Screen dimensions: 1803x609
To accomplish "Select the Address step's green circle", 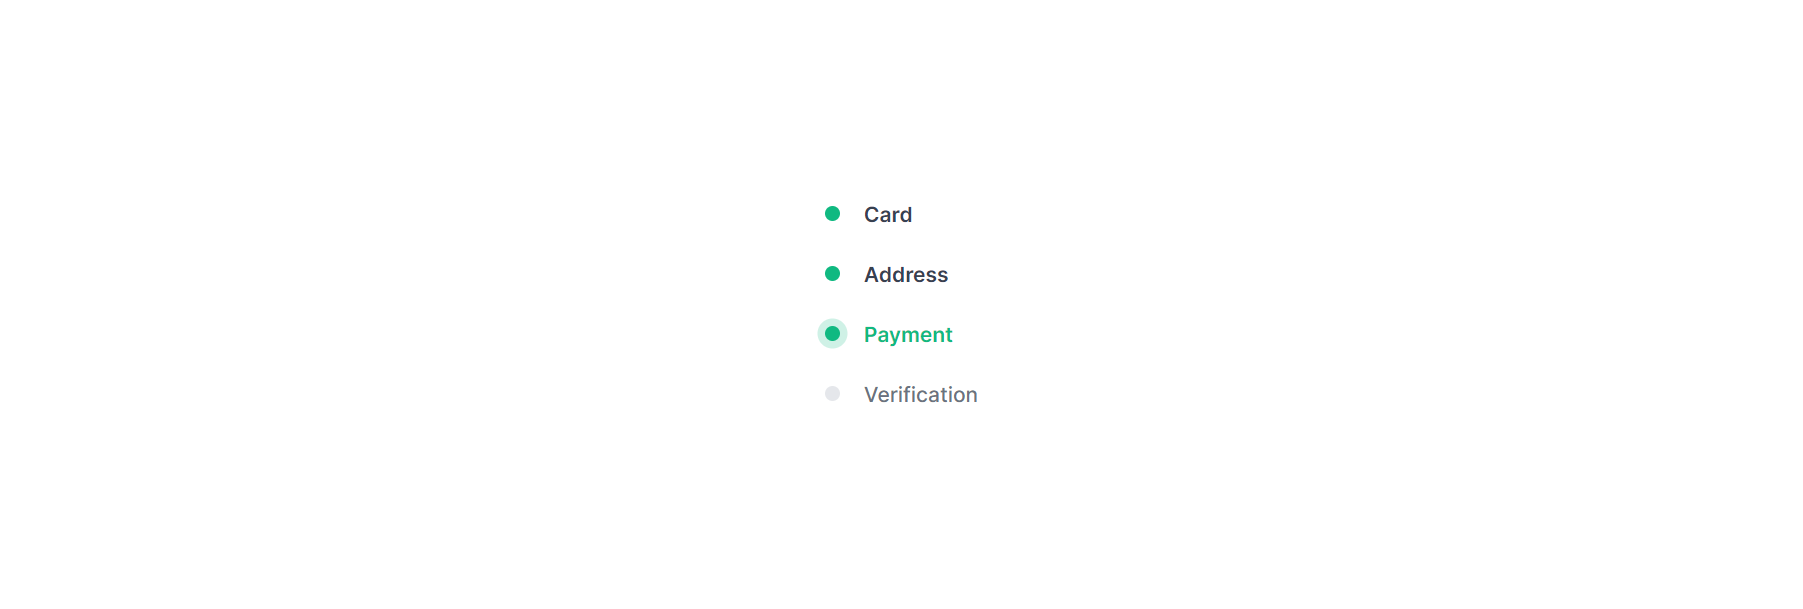I will [x=832, y=274].
